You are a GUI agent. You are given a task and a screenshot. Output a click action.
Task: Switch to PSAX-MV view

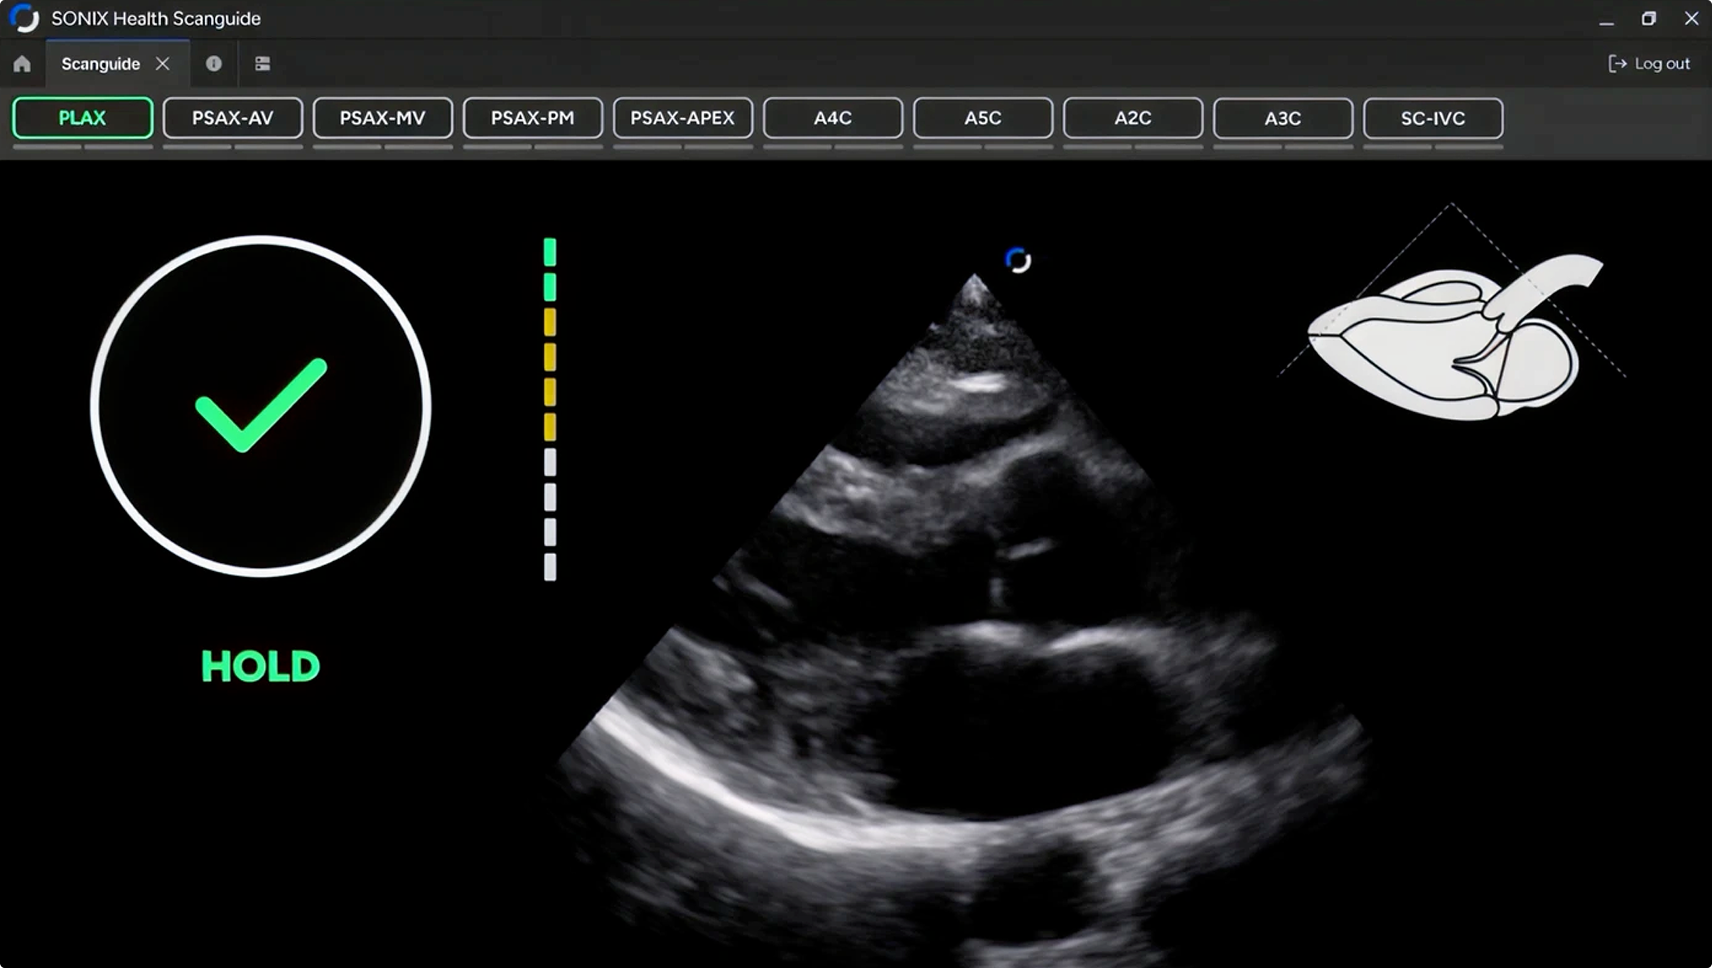pos(383,118)
